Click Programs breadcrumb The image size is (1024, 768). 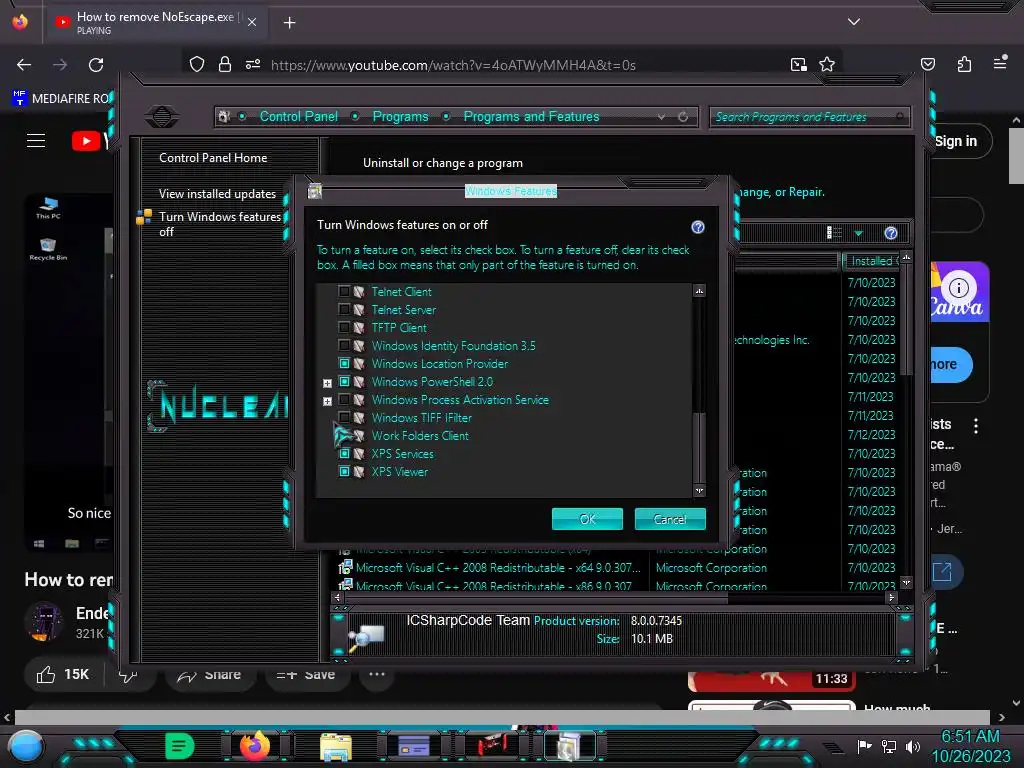400,116
